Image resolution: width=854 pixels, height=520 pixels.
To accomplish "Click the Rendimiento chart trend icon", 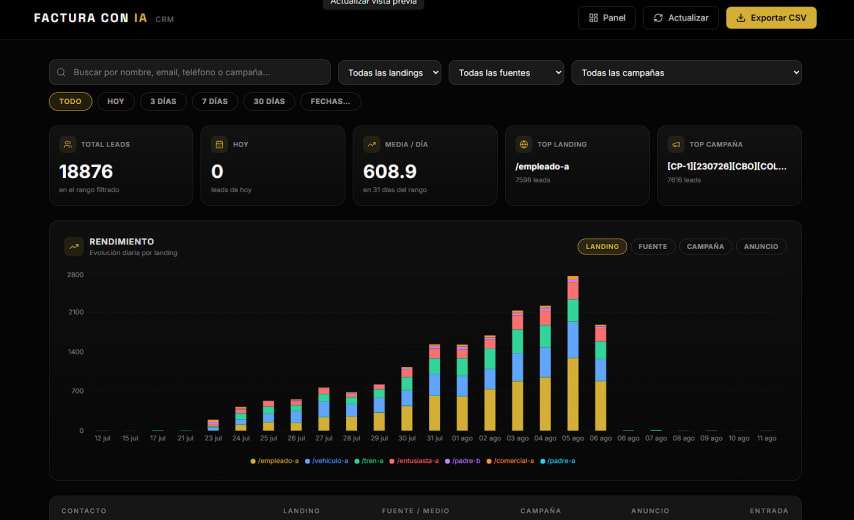I will tap(74, 246).
